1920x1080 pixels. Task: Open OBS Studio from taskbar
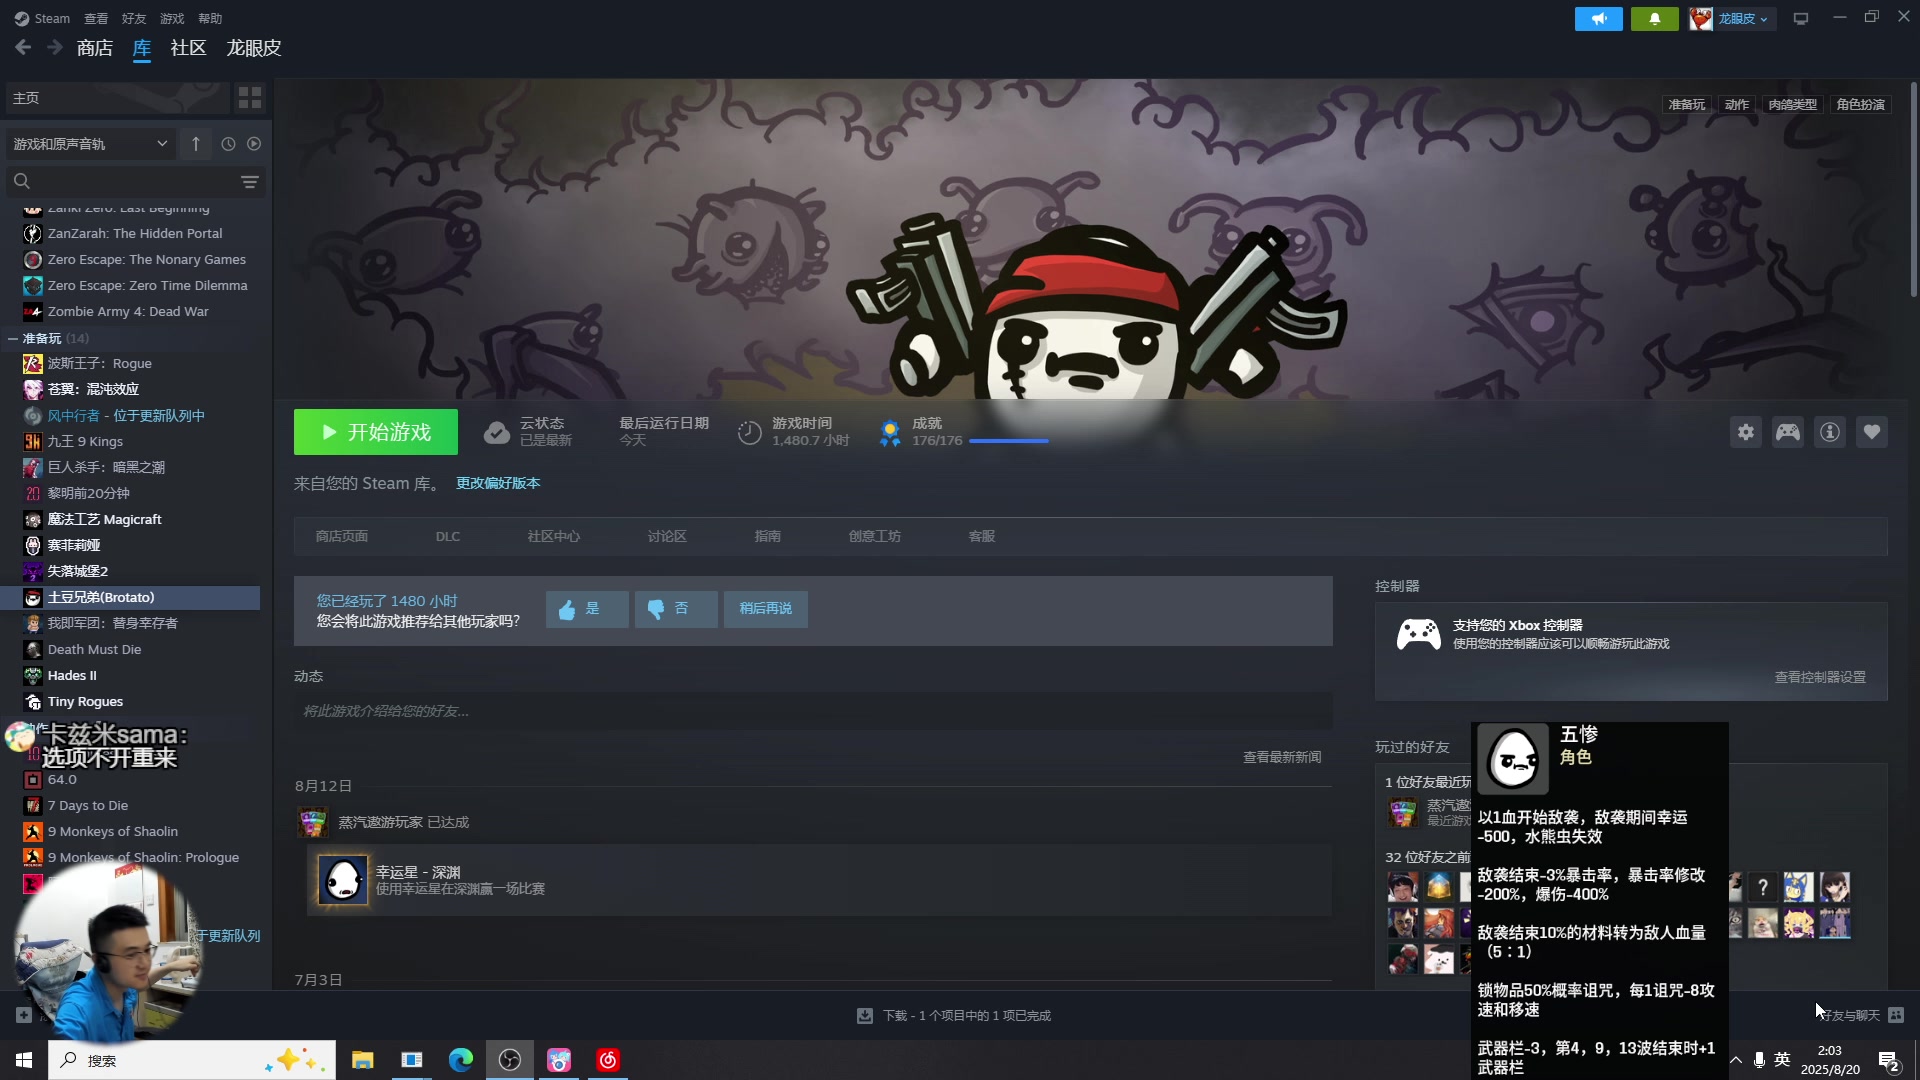(x=510, y=1060)
